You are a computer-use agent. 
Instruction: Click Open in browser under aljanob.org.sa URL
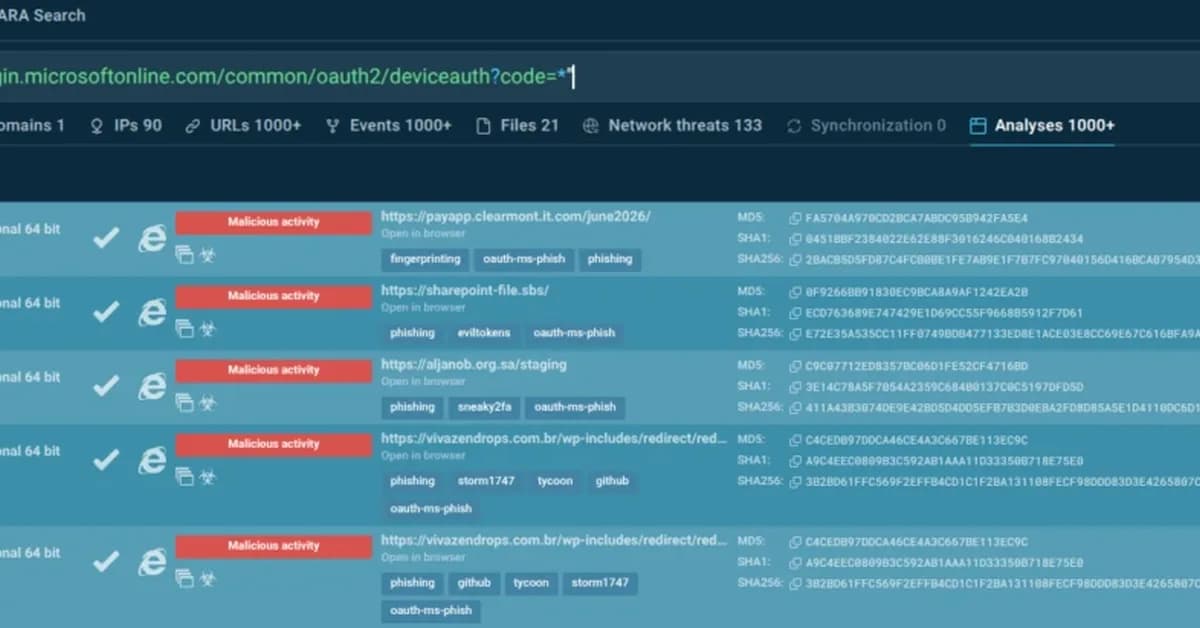pyautogui.click(x=423, y=382)
